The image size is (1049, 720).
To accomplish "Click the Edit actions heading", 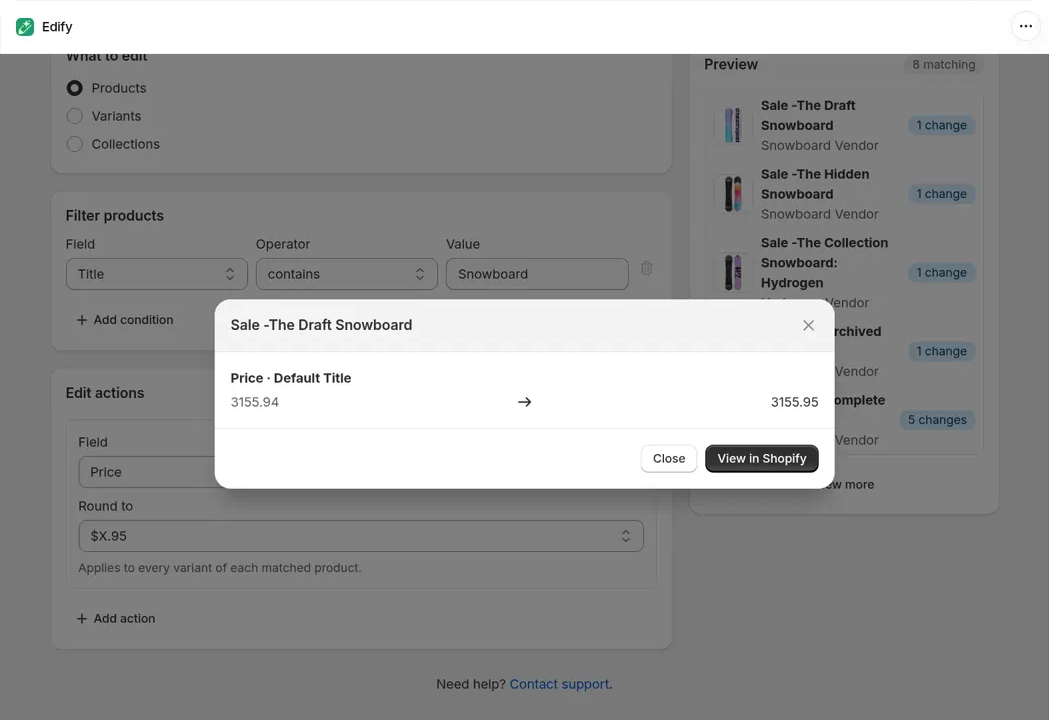I will (x=105, y=393).
